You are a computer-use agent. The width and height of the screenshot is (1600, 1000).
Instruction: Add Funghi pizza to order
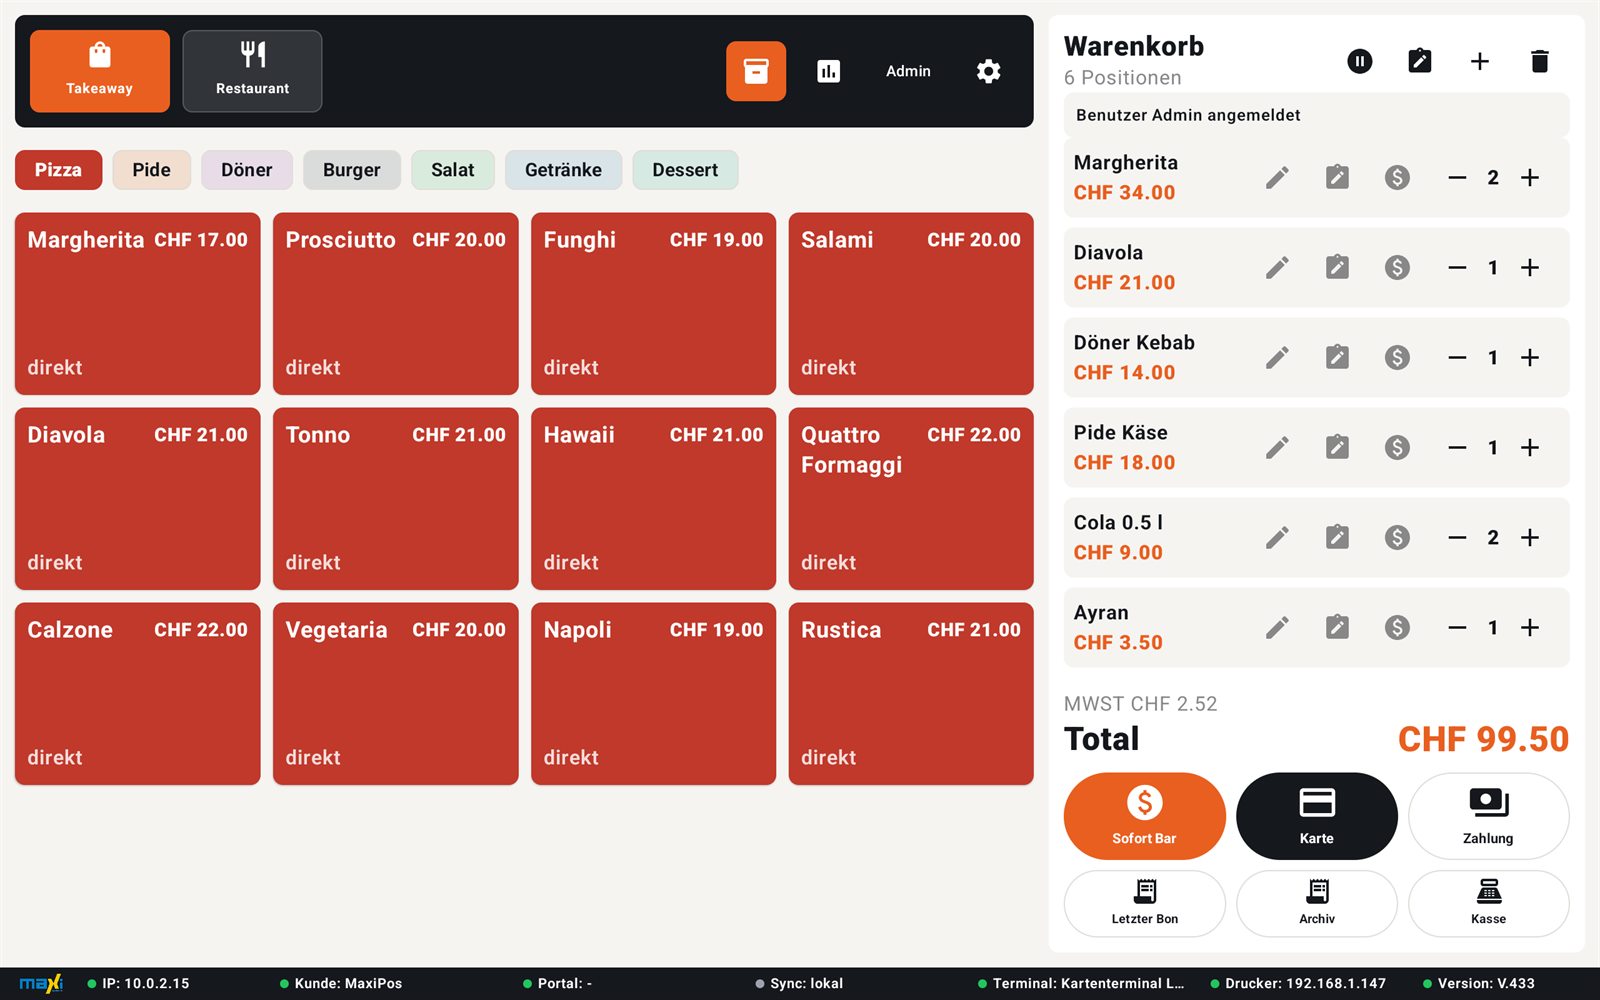653,303
